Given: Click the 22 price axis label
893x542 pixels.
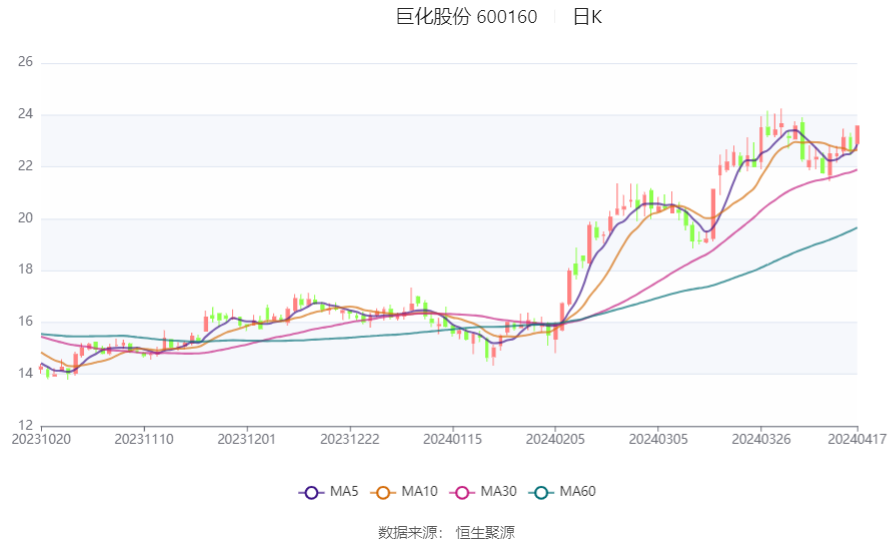Looking at the screenshot, I should (25, 166).
